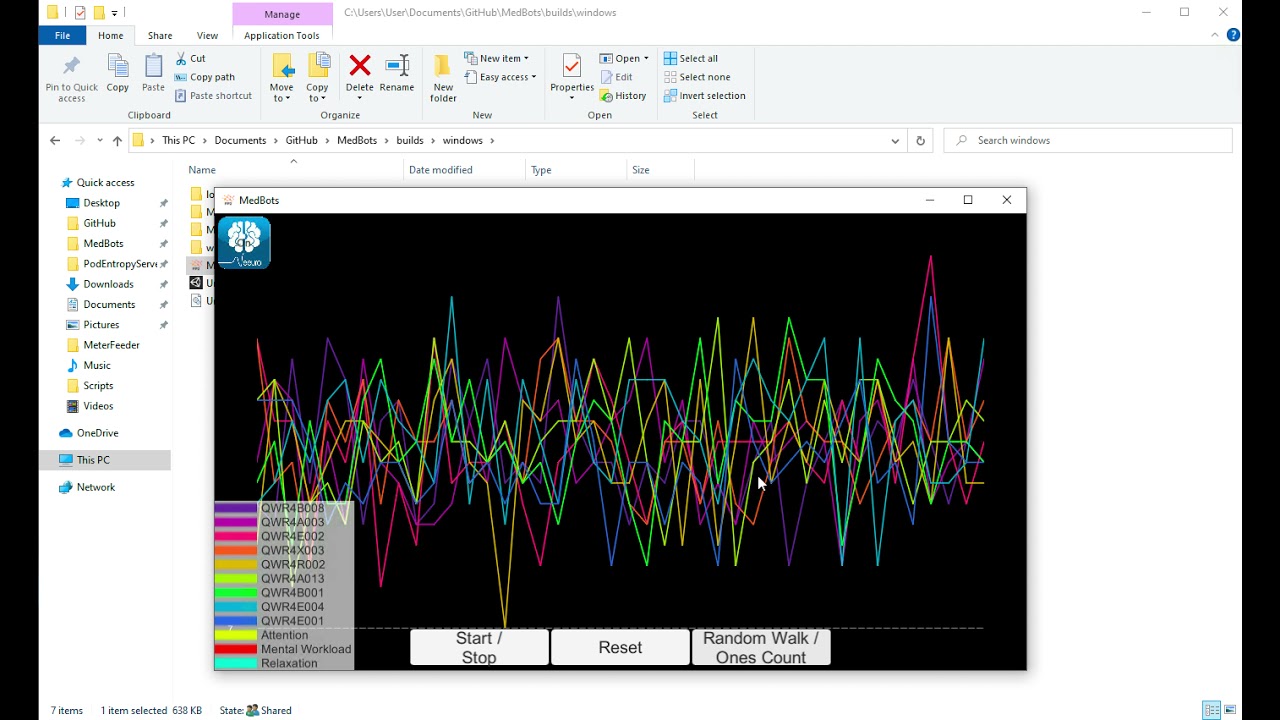Expand the Open dropdown in the ribbon
Image resolution: width=1280 pixels, height=720 pixels.
(x=625, y=59)
